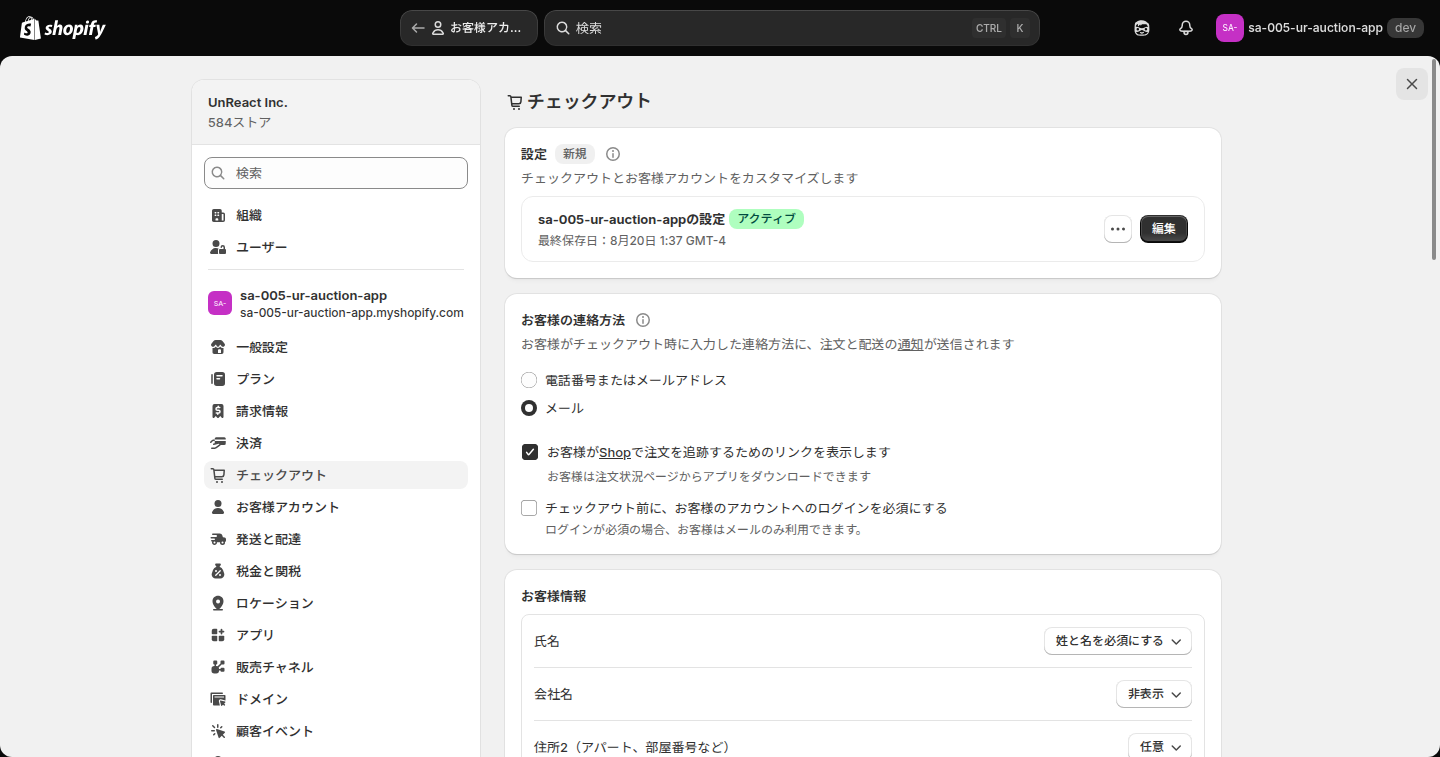Close the settings panel with X
1440x757 pixels.
coord(1412,84)
